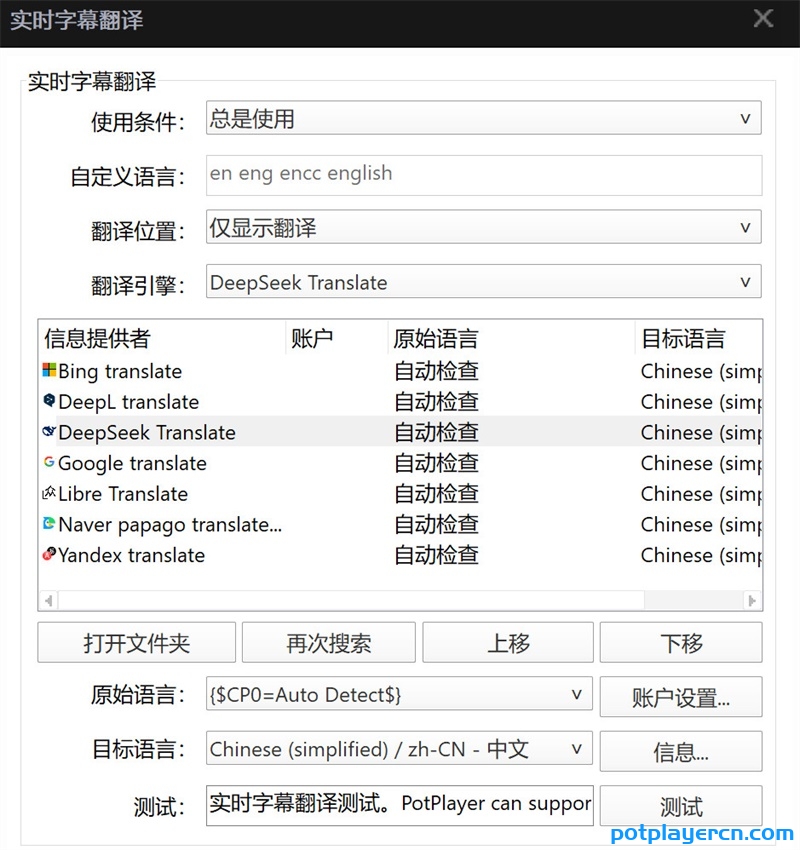
Task: Click the 测试 text input box
Action: (x=399, y=806)
